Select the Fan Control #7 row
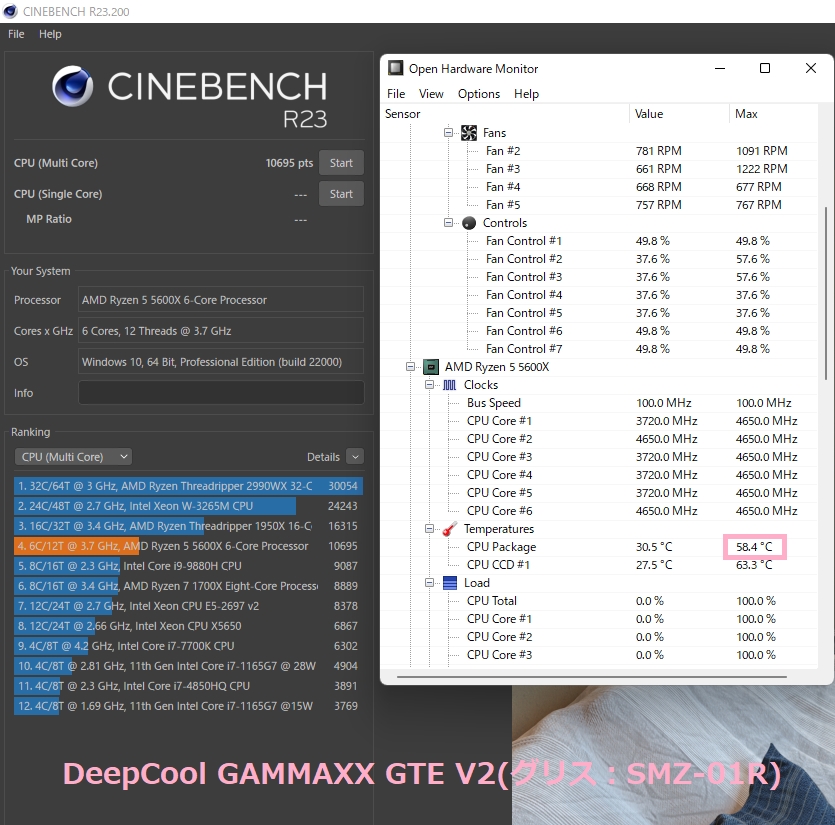This screenshot has width=835, height=825. (600, 349)
